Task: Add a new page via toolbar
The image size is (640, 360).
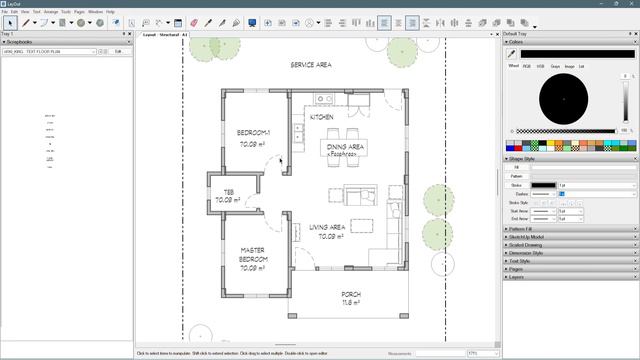Action: [268, 23]
